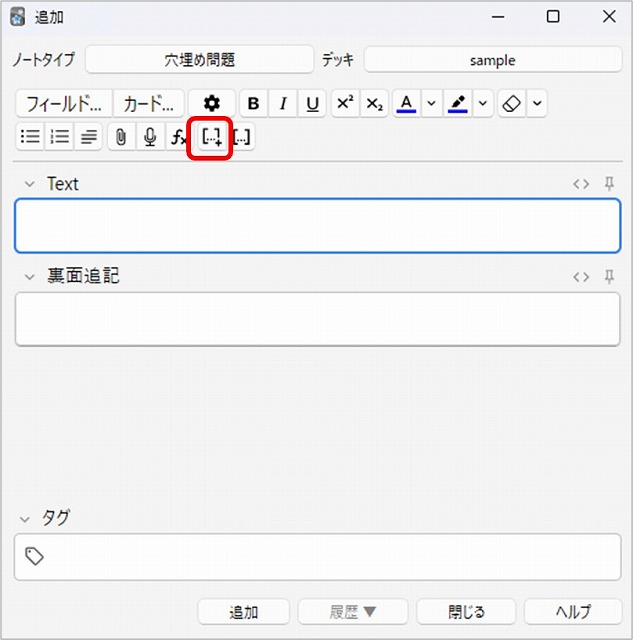The width and height of the screenshot is (633, 640).
Task: Insert an ordered numbered list
Action: [x=60, y=136]
